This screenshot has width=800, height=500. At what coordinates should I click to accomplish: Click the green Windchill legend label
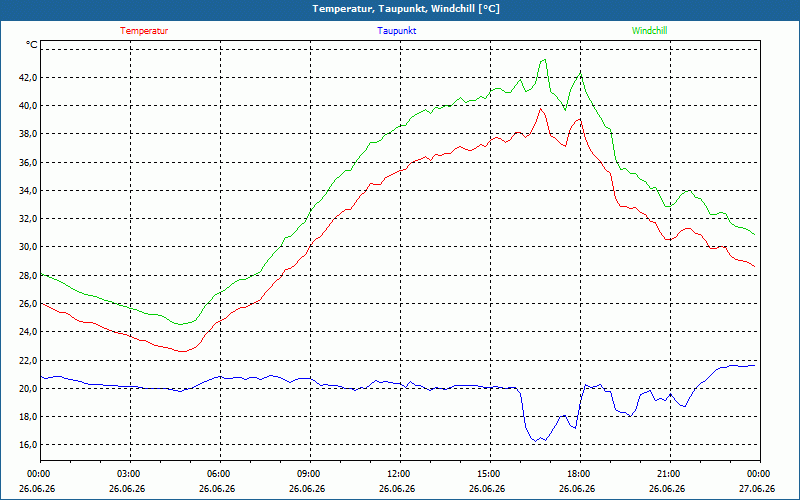click(x=649, y=31)
